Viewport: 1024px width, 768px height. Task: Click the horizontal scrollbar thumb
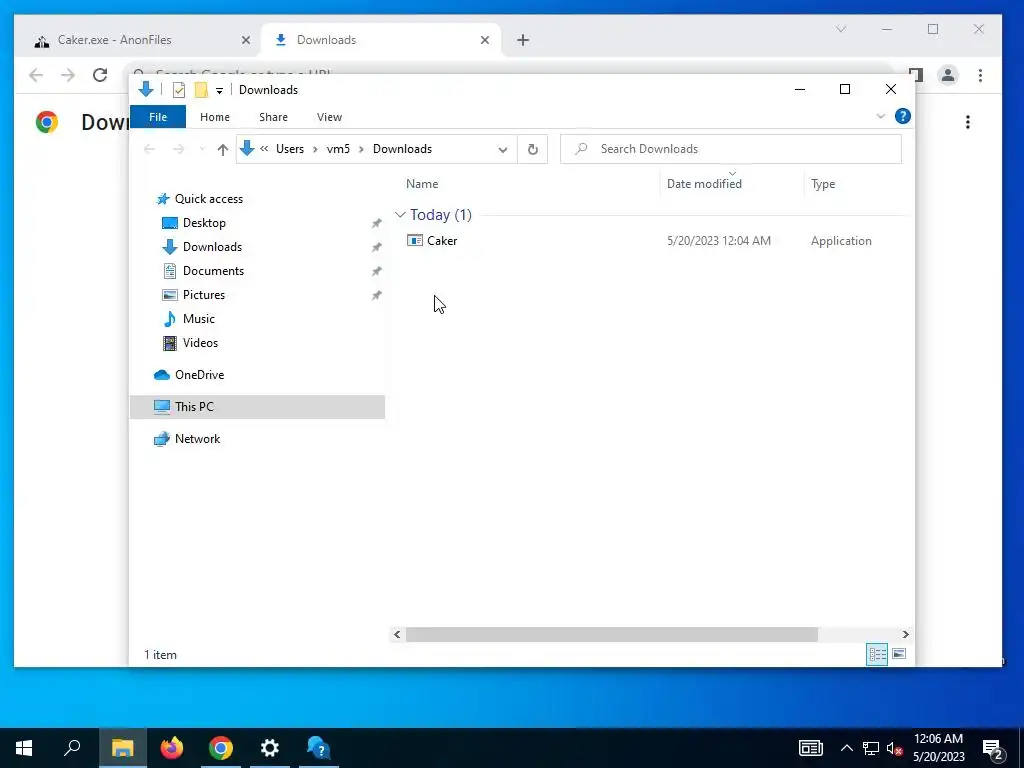612,634
